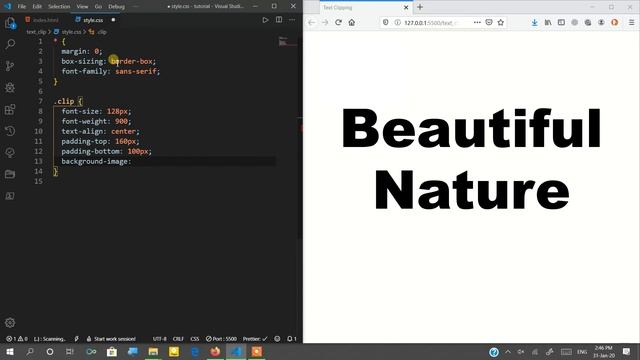Change the CSS language mode in status bar
The height and width of the screenshot is (360, 640).
coord(195,339)
